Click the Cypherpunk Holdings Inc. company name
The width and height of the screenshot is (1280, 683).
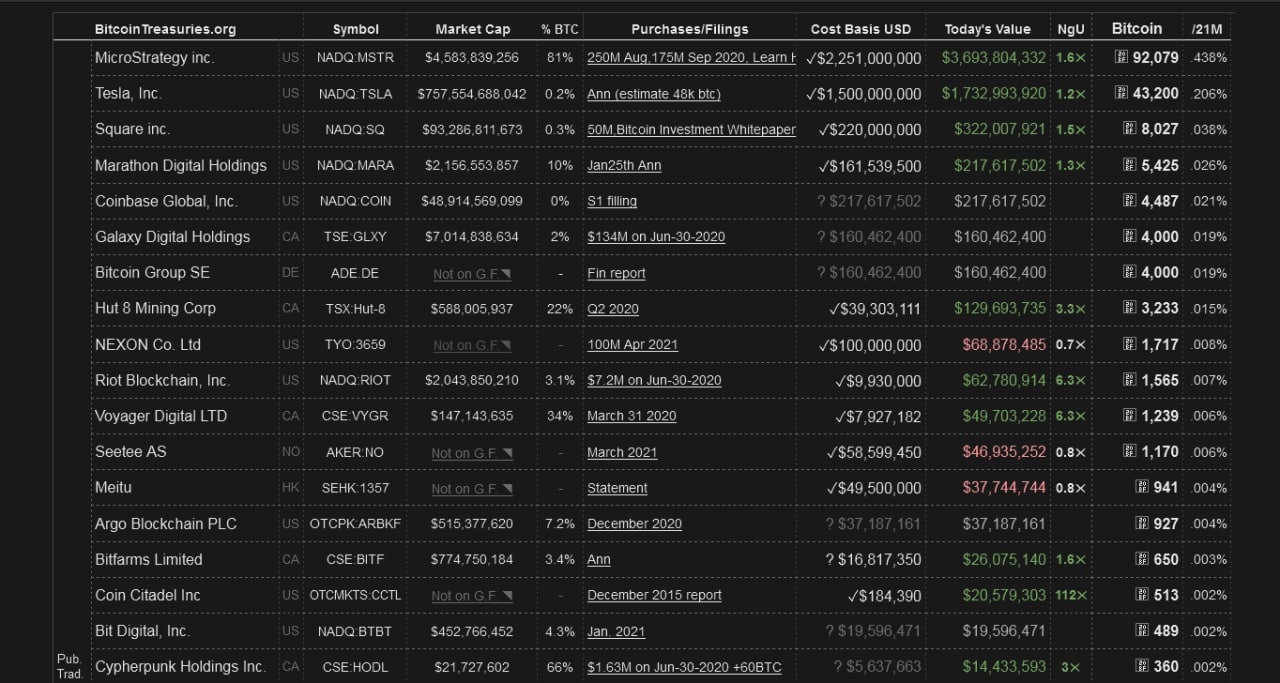pos(180,666)
